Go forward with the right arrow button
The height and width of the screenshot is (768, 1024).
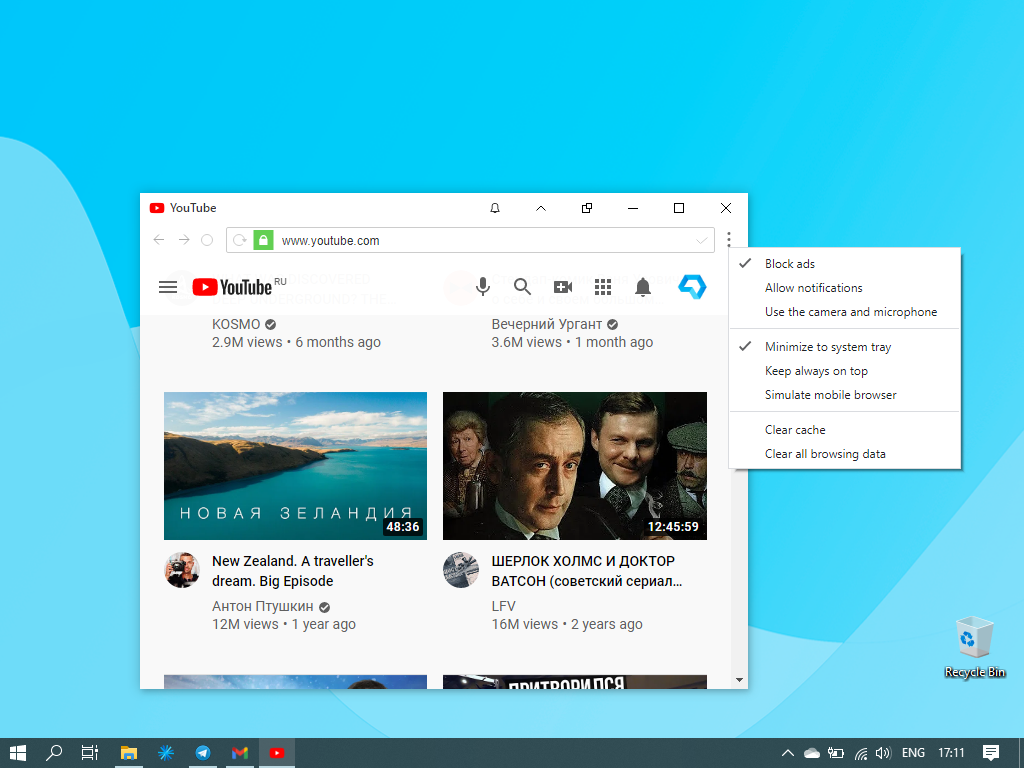tap(184, 240)
